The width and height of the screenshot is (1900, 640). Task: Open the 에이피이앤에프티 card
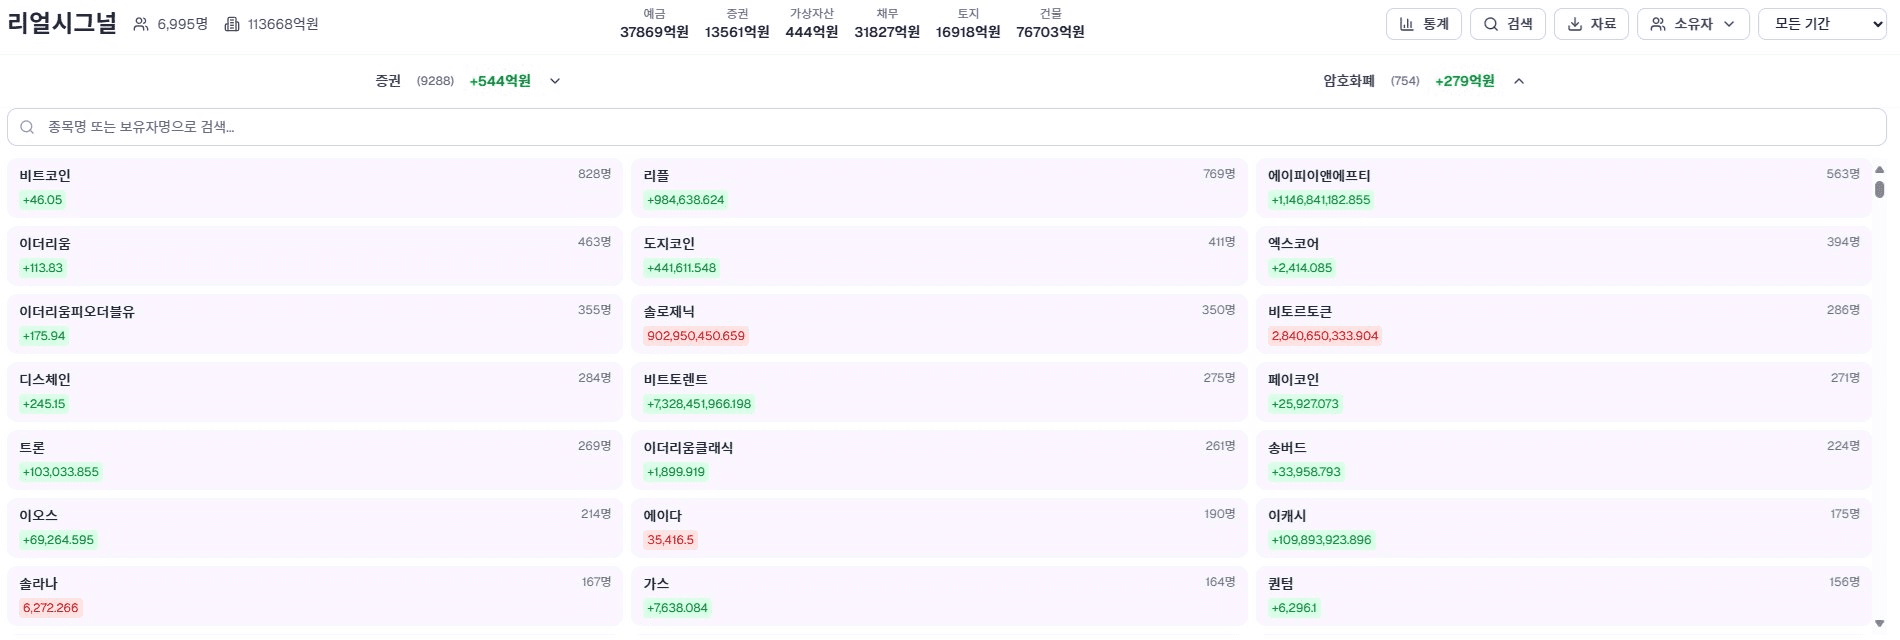tap(1562, 187)
